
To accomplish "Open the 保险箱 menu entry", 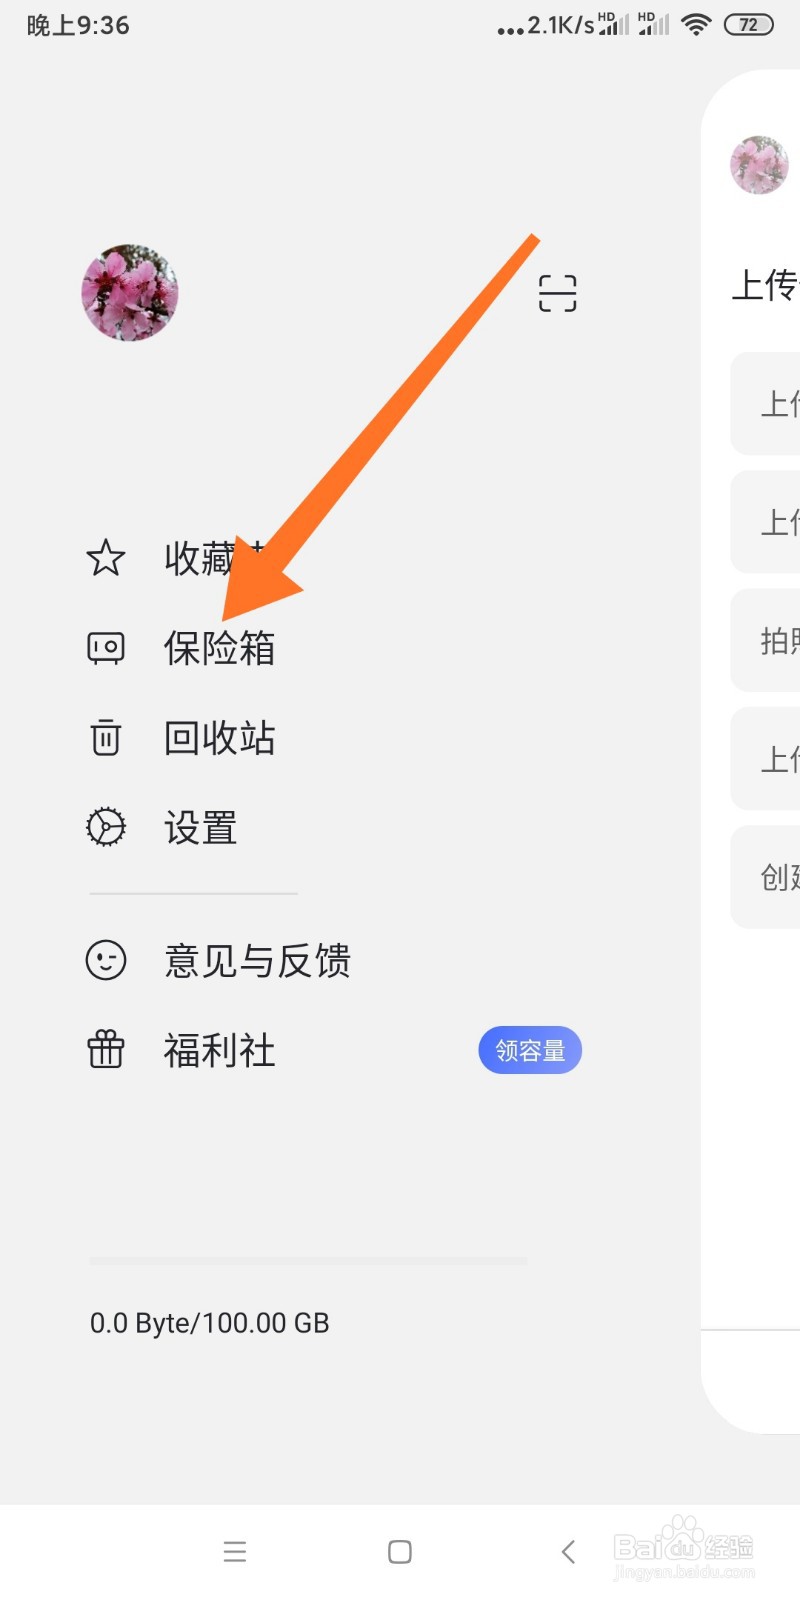I will 219,648.
